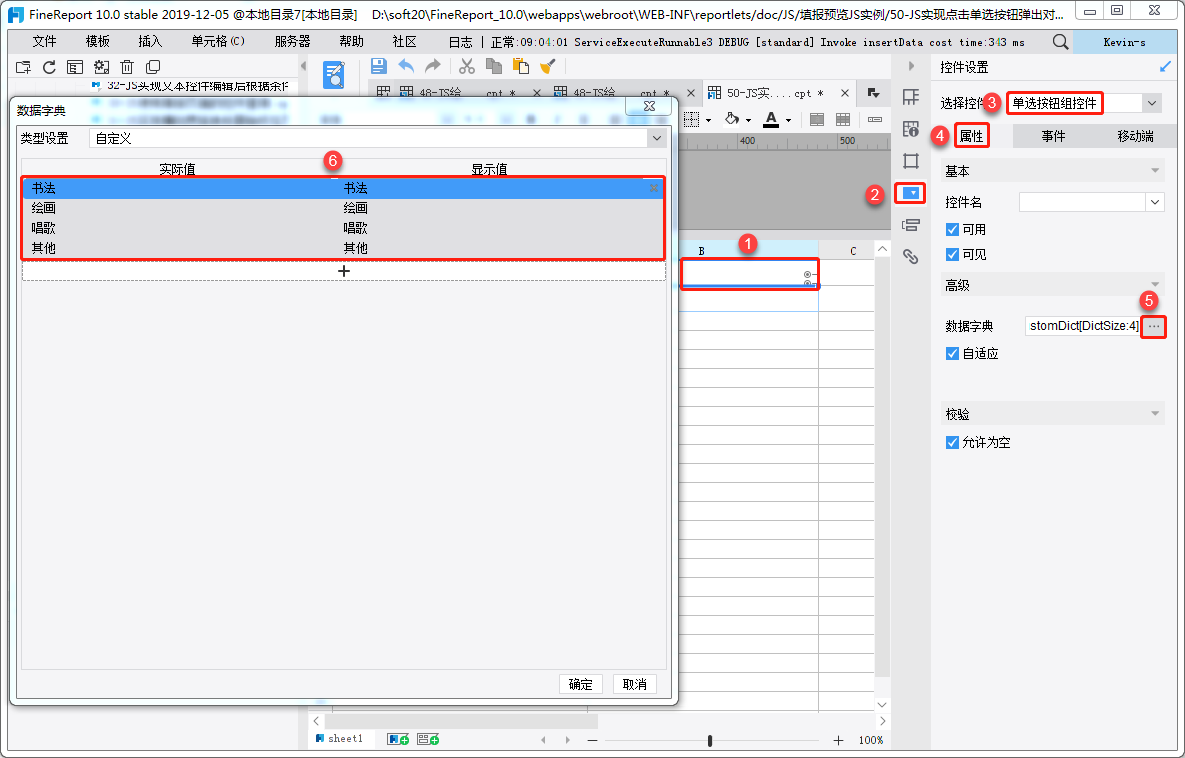Uncheck the 可用 checkbox
The height and width of the screenshot is (758, 1185).
tap(952, 229)
